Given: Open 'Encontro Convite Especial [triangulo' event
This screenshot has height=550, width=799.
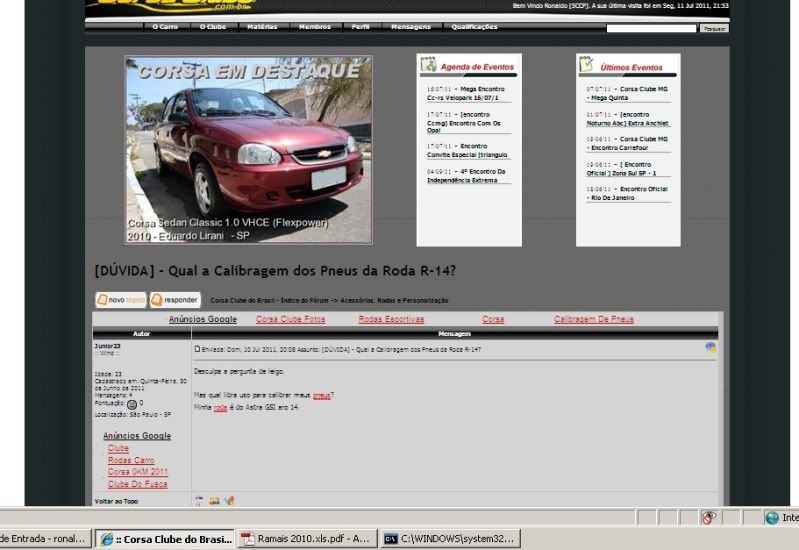Looking at the screenshot, I should (x=468, y=150).
